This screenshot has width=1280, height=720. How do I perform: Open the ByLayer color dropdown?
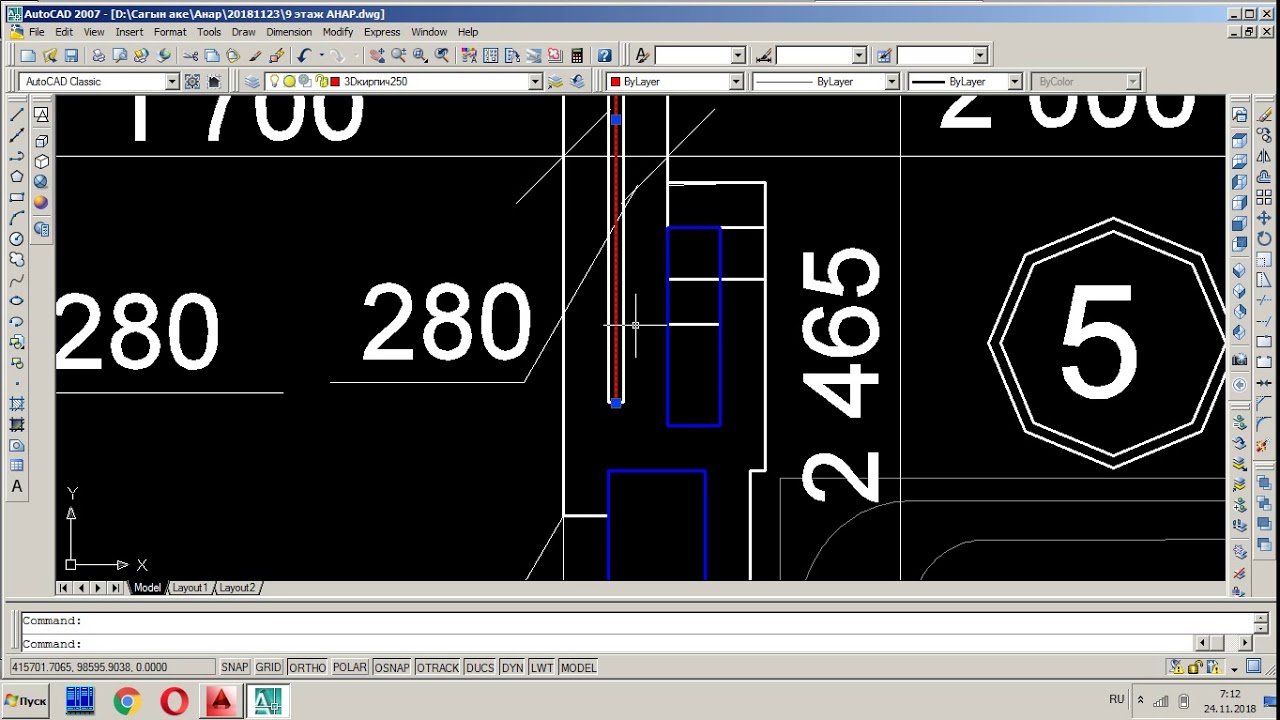(736, 82)
